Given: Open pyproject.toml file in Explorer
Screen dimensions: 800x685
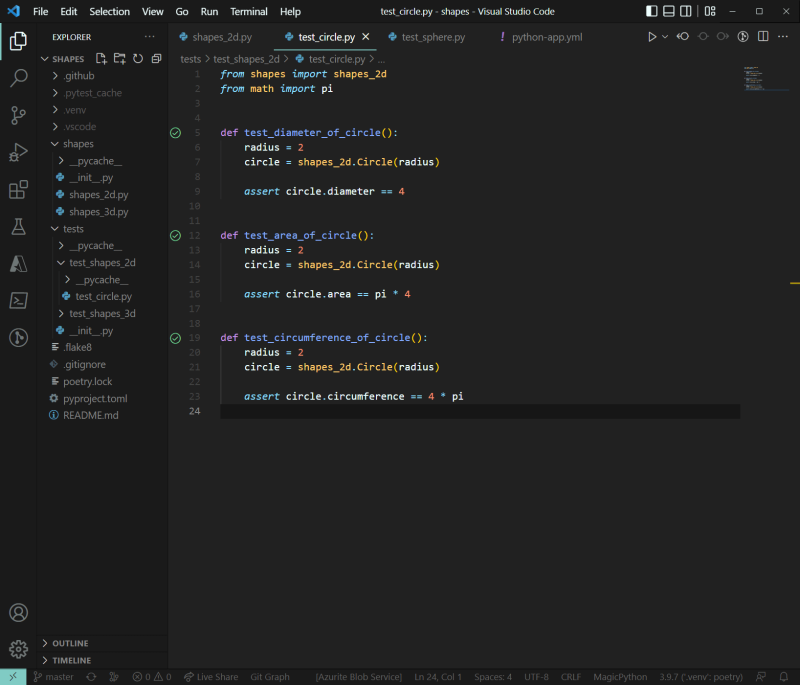Looking at the screenshot, I should [x=103, y=398].
